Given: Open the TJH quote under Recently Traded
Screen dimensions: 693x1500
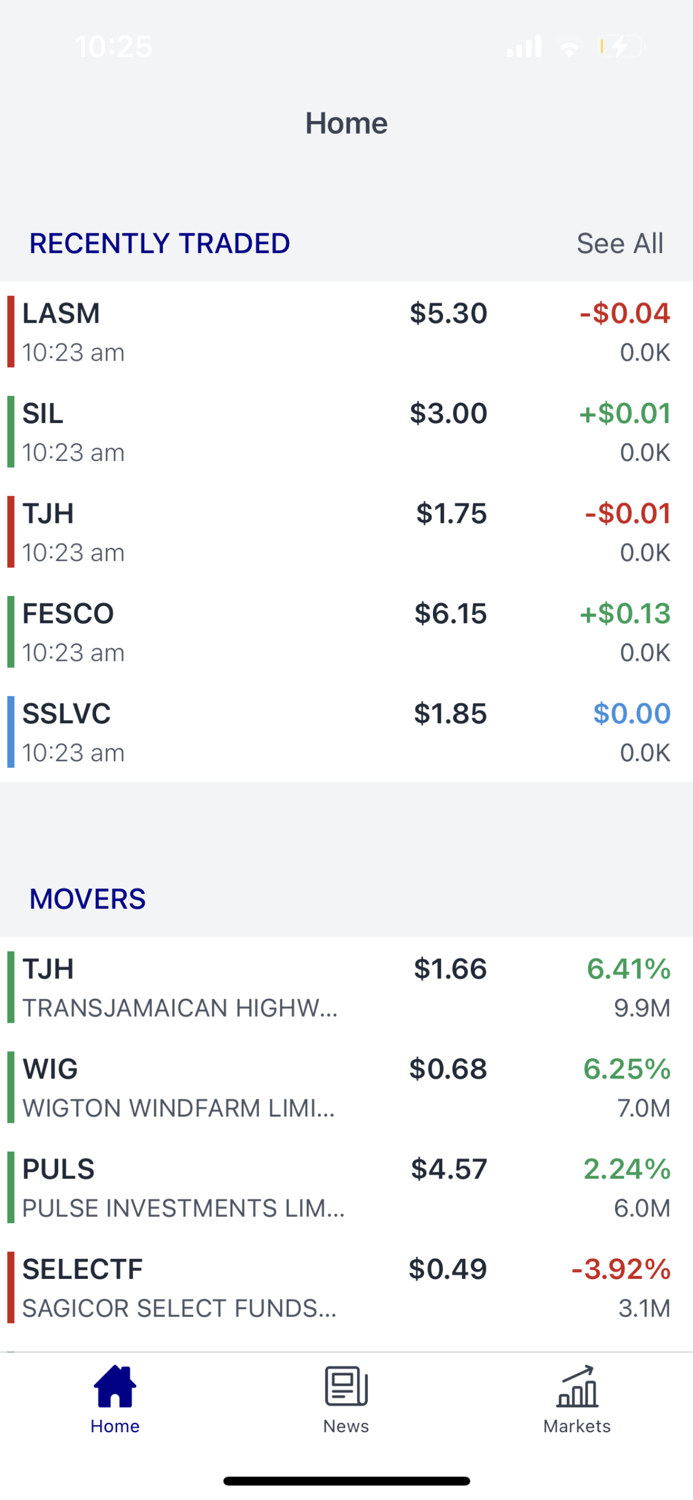Looking at the screenshot, I should 346,530.
